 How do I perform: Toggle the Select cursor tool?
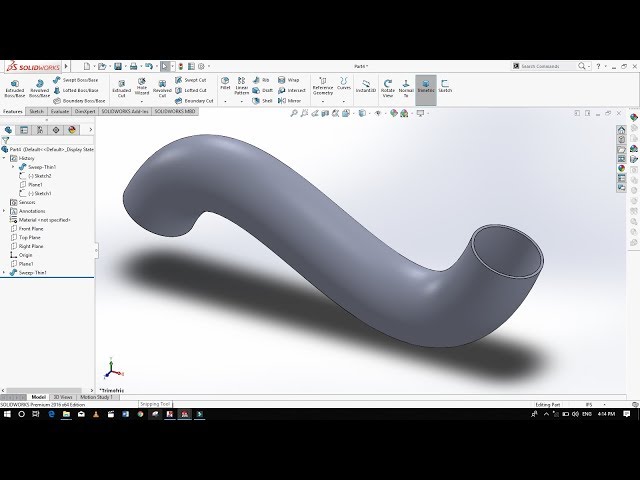[x=164, y=66]
